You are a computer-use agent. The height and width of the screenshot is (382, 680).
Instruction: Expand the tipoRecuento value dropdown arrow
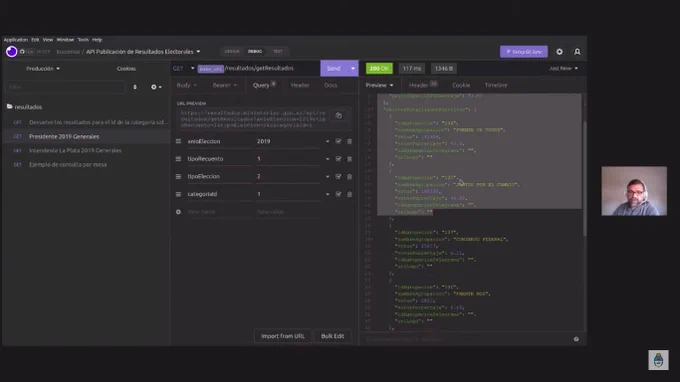point(327,159)
